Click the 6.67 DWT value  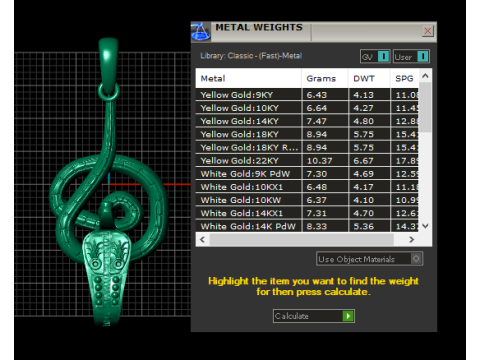pos(363,161)
